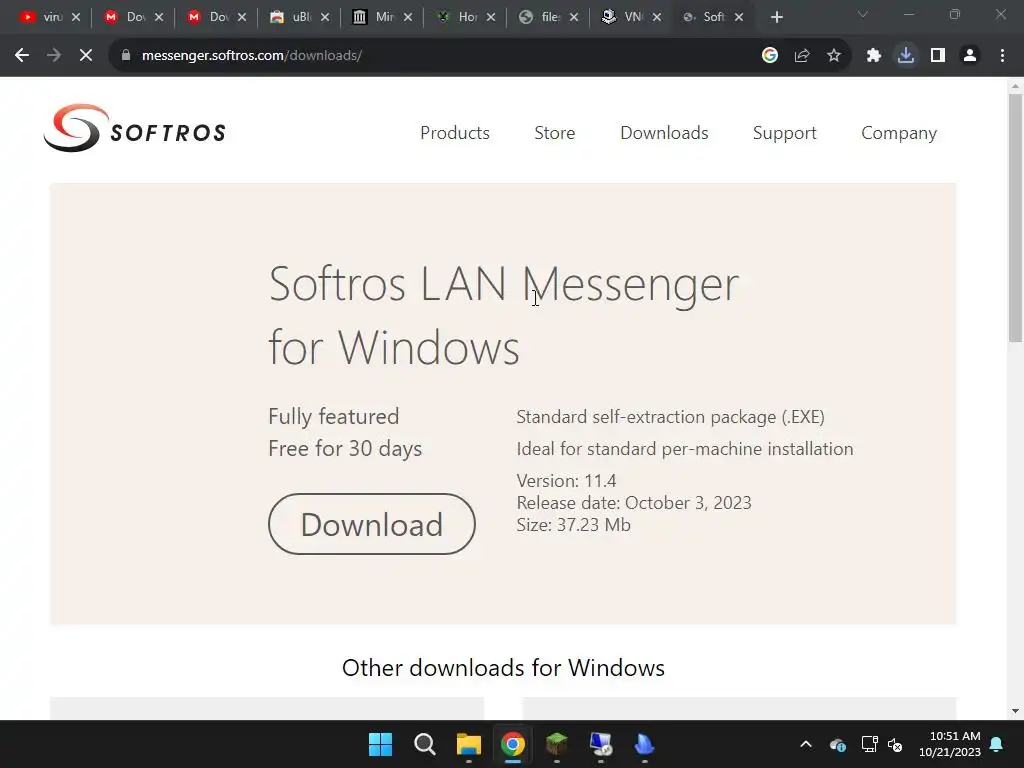The image size is (1024, 768).
Task: Close the uBl tab
Action: point(325,17)
